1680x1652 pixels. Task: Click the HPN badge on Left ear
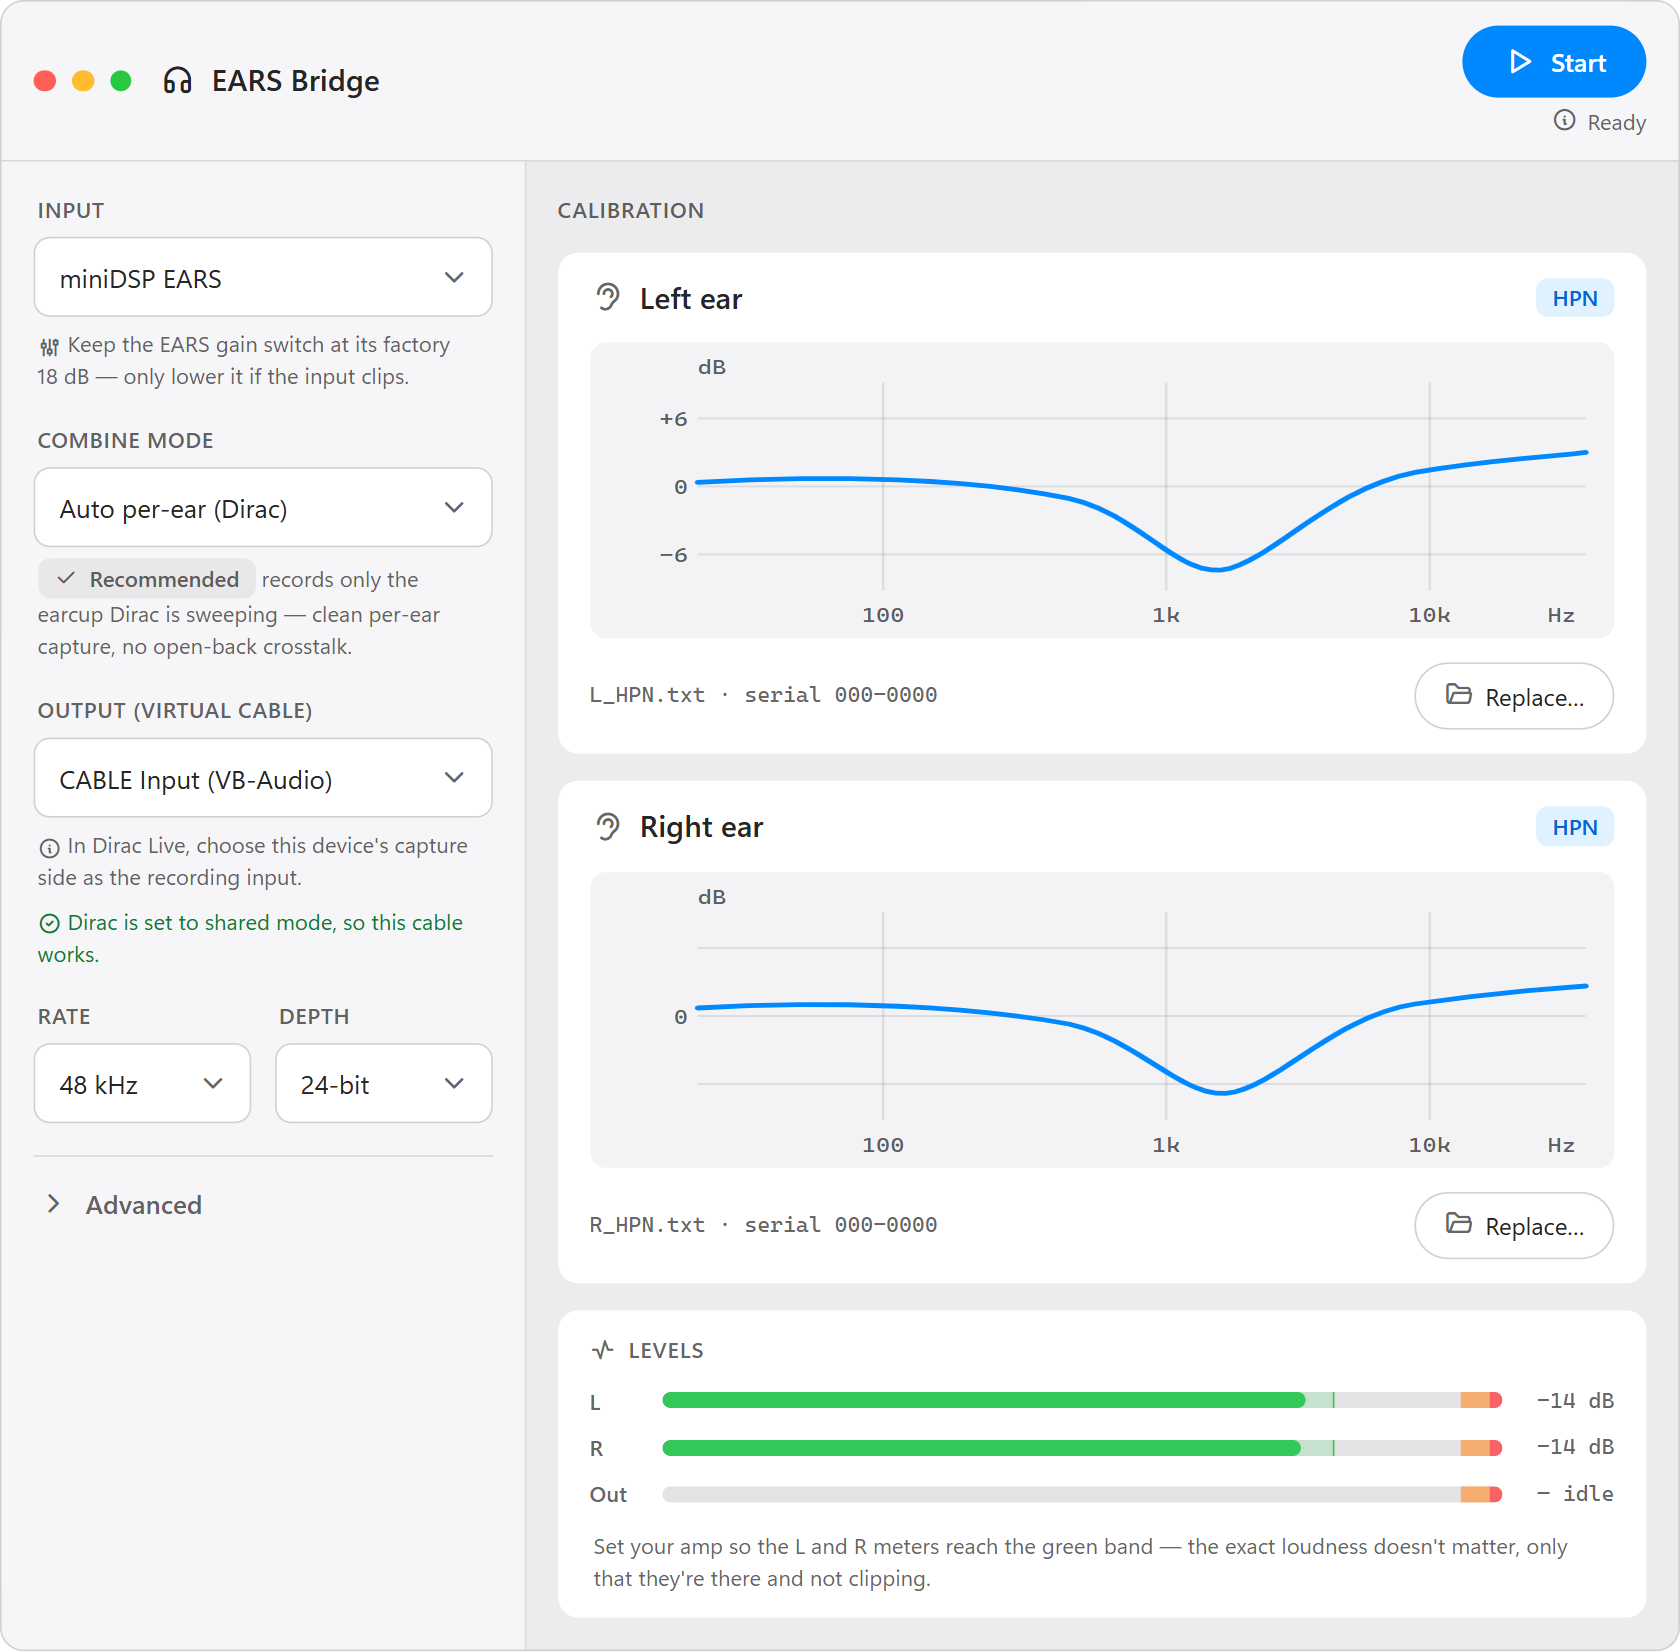[x=1574, y=298]
